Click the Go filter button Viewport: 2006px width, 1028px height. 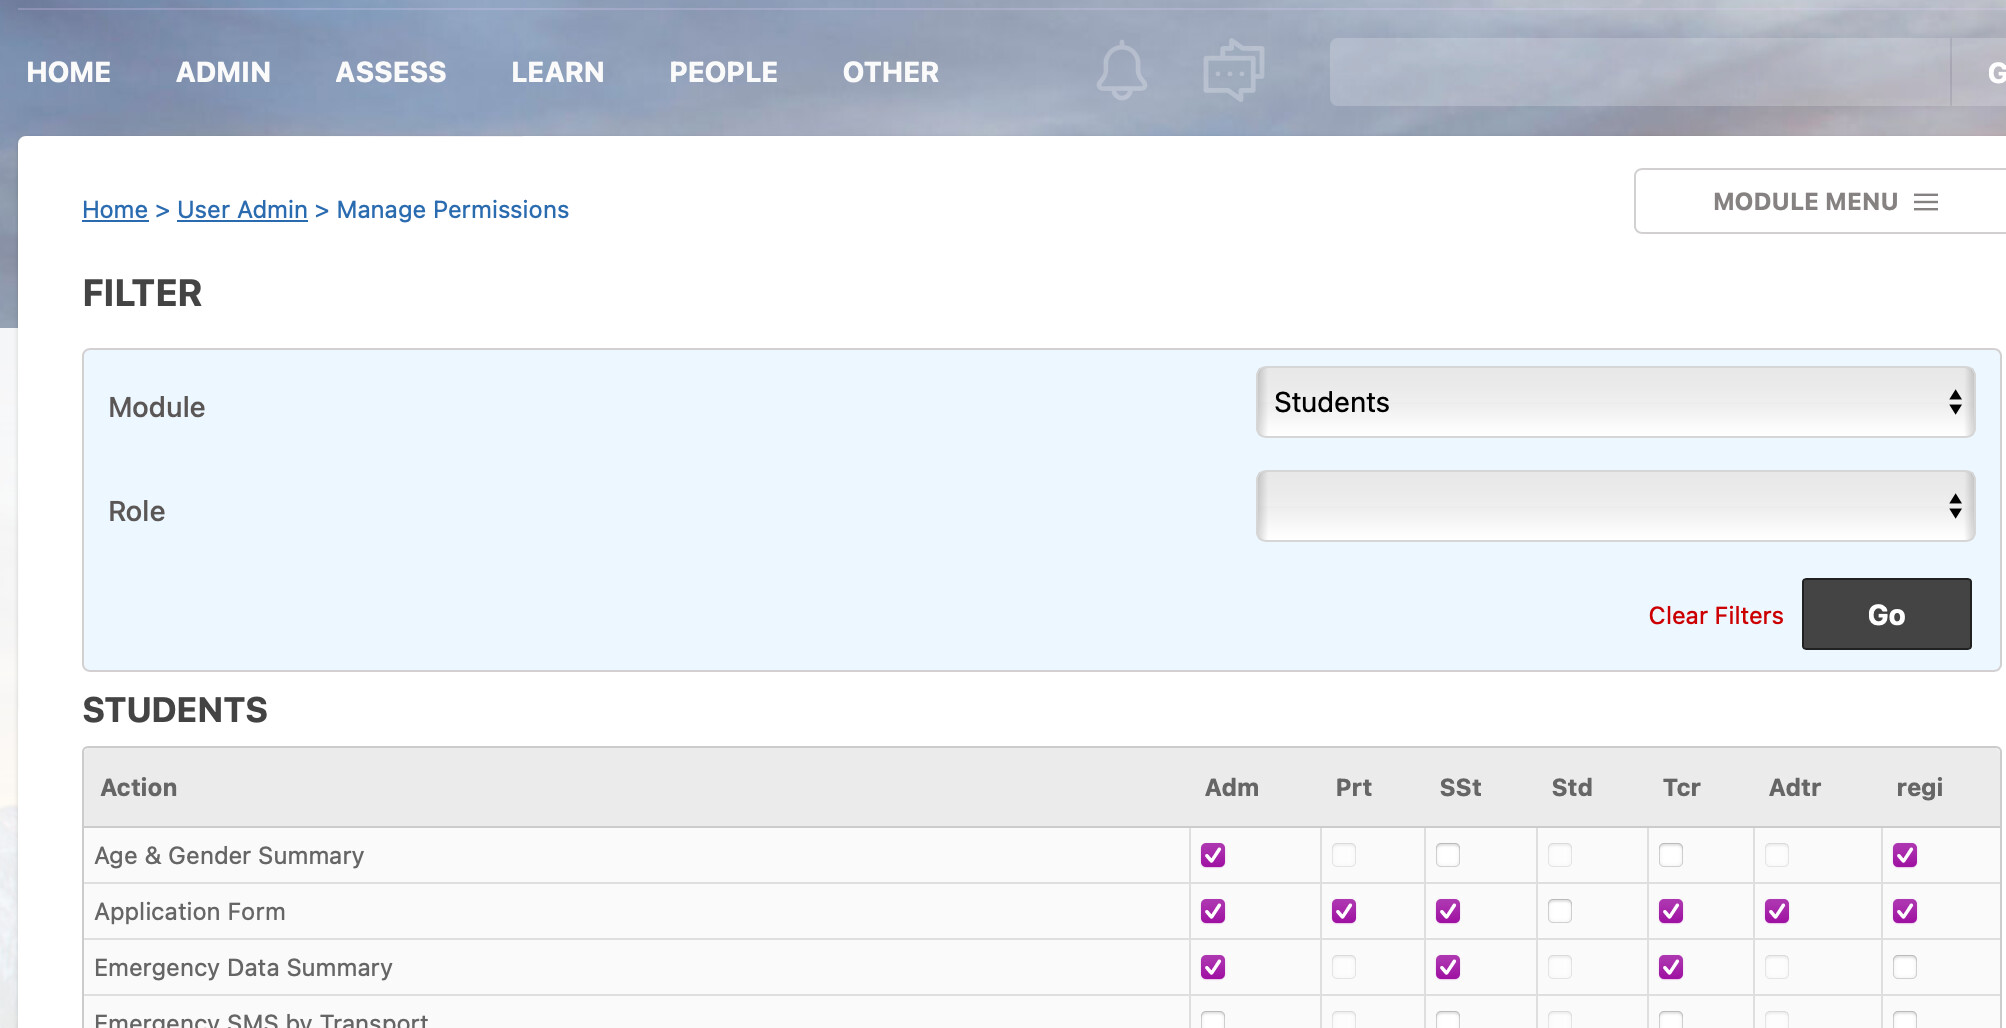pyautogui.click(x=1886, y=614)
